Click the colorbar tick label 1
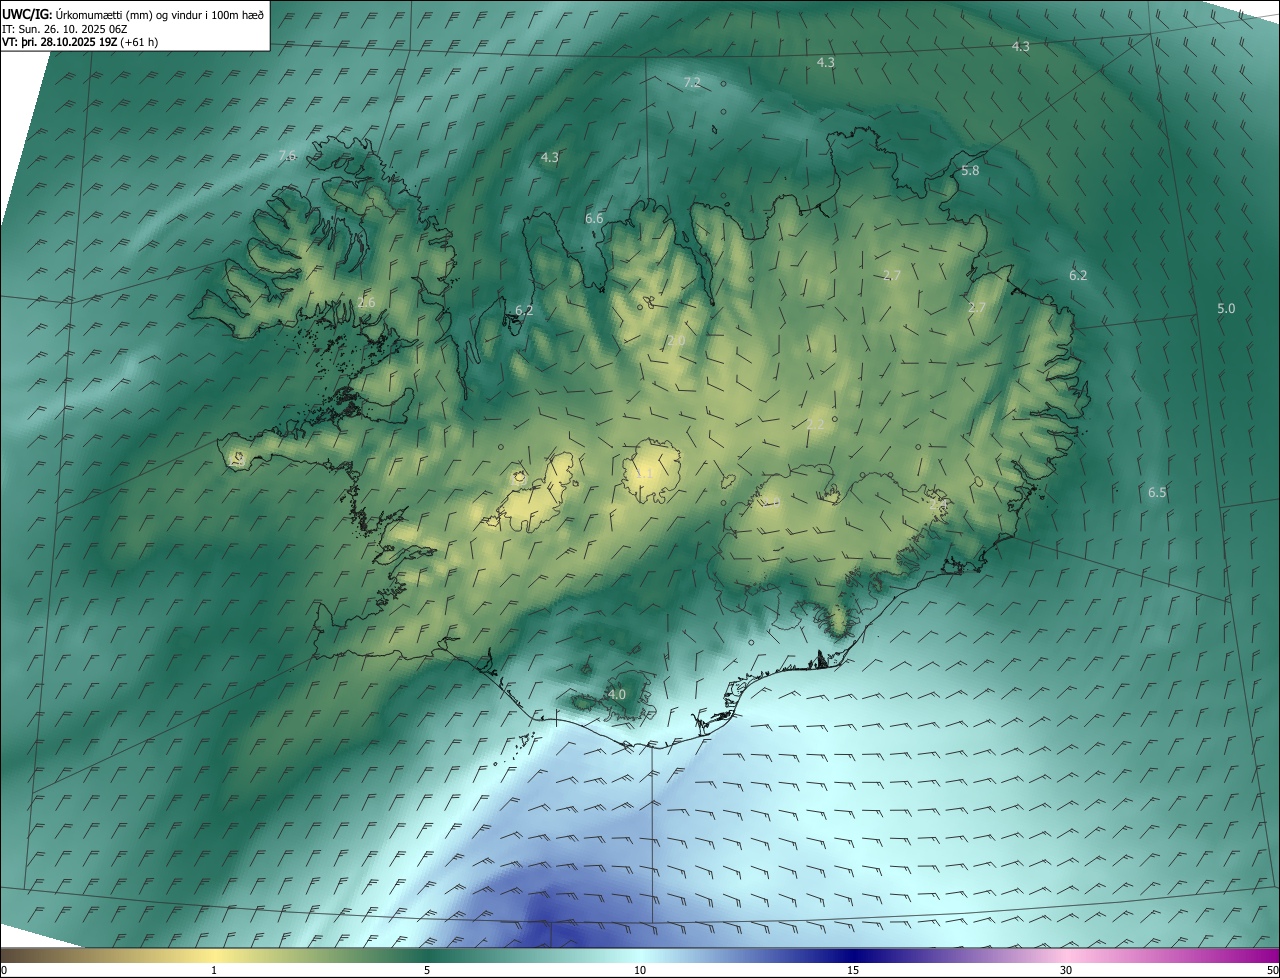 (214, 970)
